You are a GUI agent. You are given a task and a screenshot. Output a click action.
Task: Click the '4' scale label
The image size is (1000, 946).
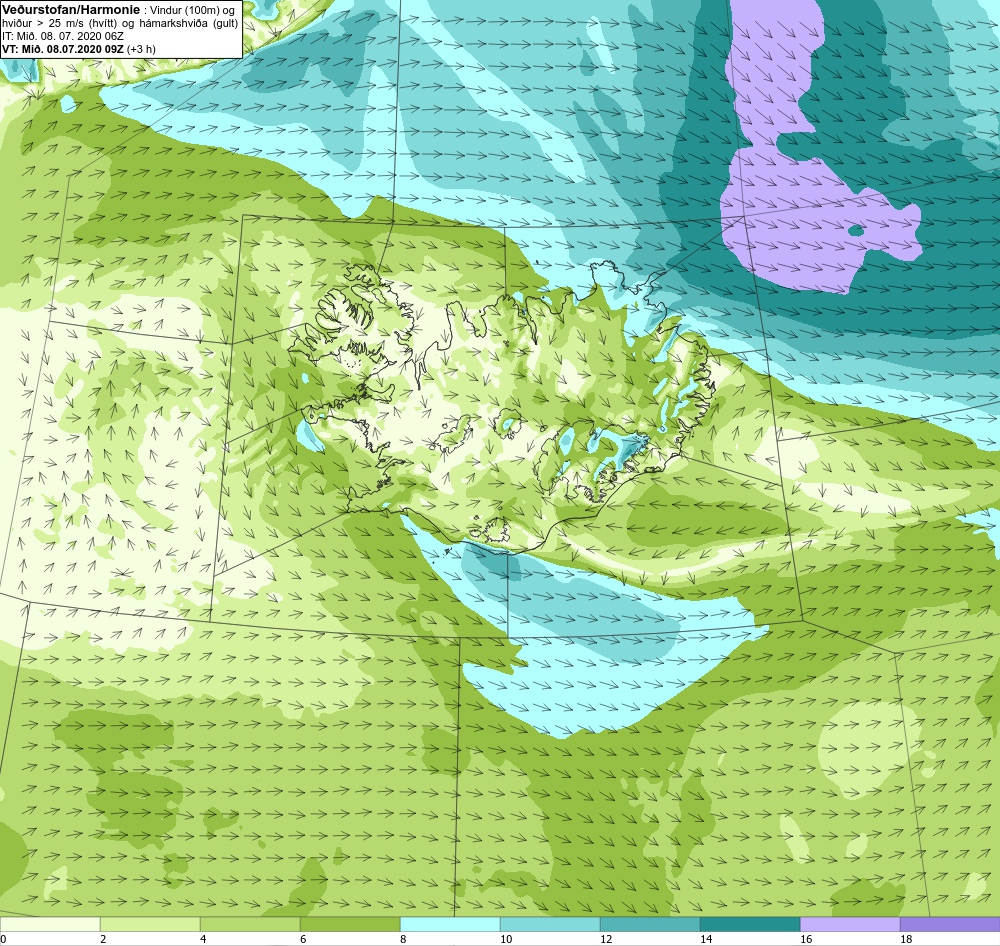[203, 938]
